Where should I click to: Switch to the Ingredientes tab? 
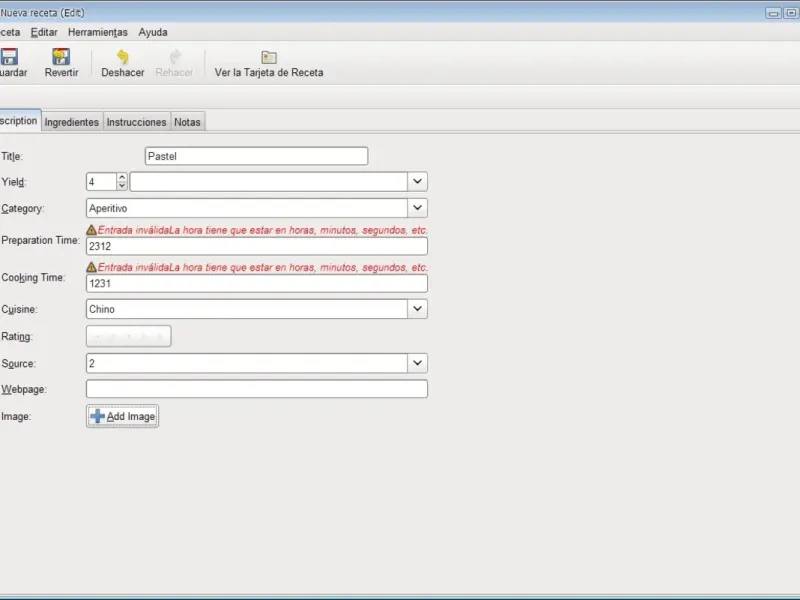(71, 122)
